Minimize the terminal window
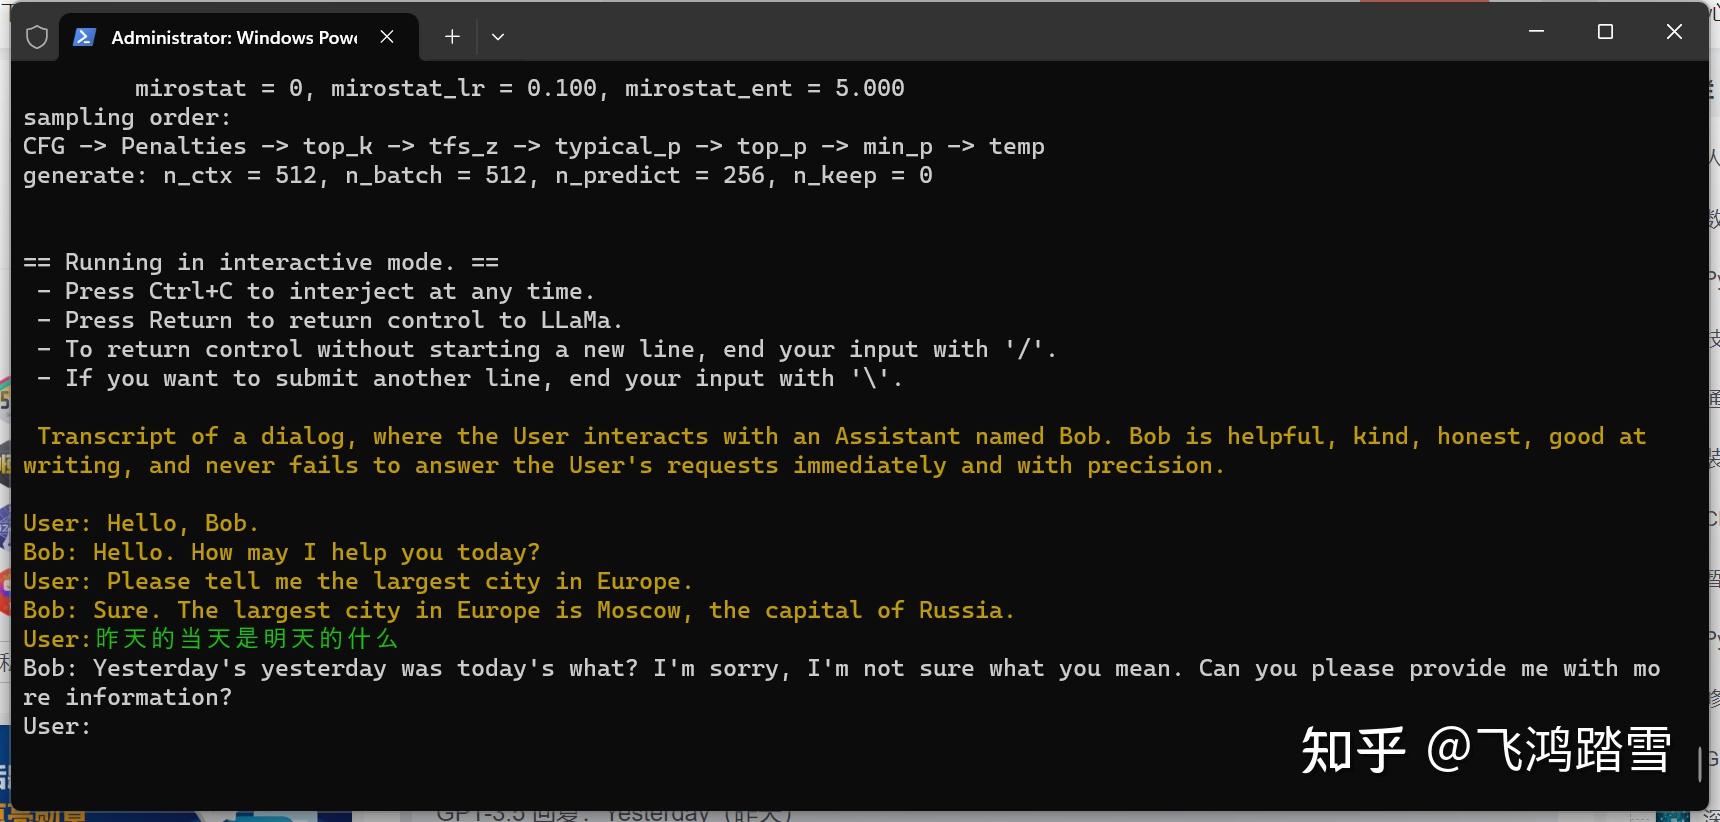 coord(1536,32)
